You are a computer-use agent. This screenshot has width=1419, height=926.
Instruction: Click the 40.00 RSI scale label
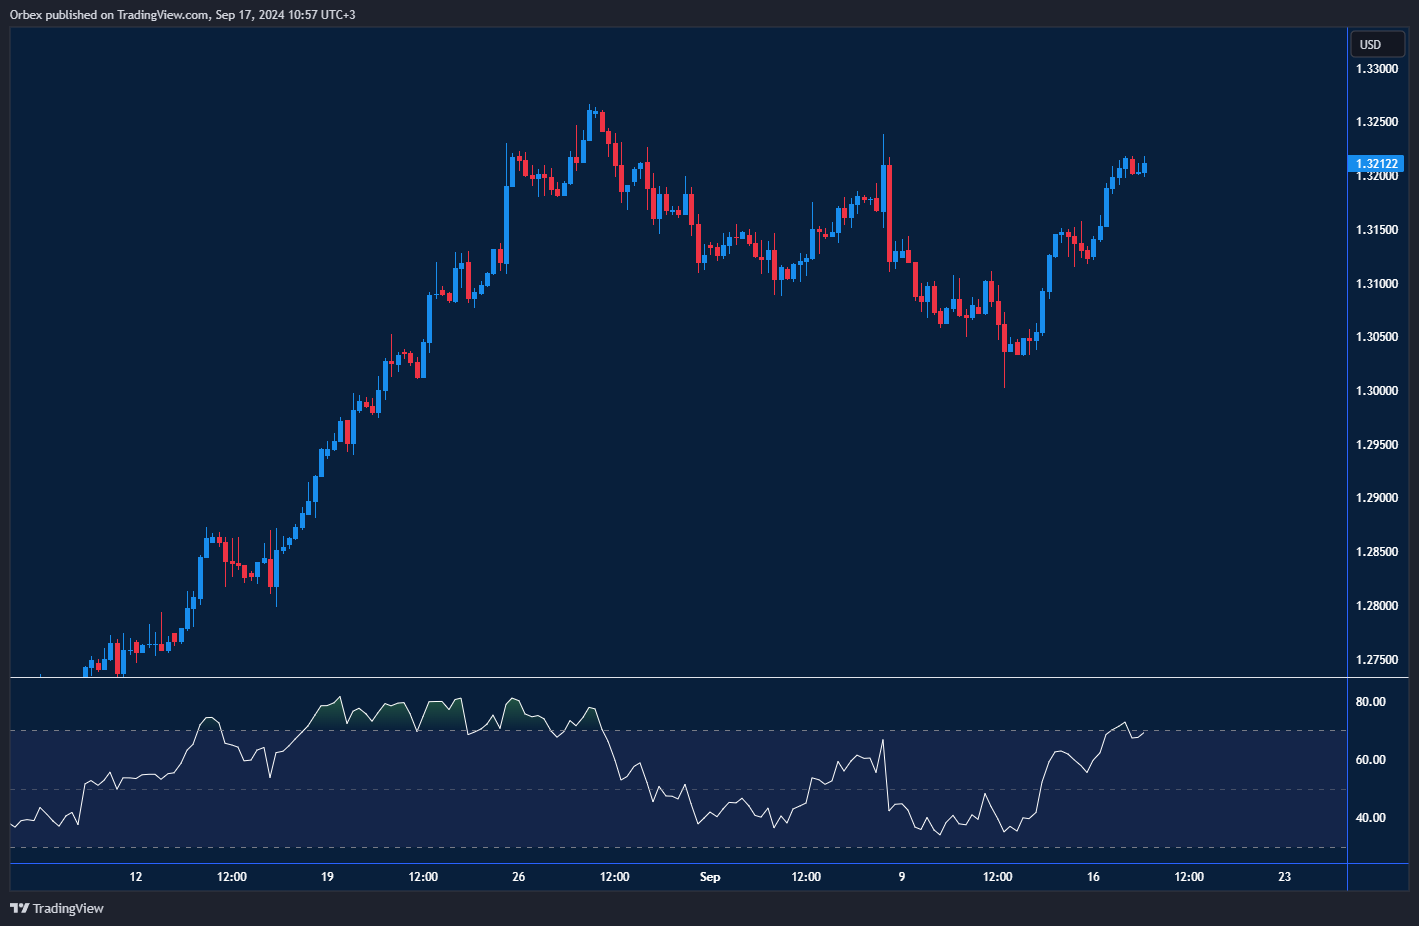pyautogui.click(x=1370, y=818)
